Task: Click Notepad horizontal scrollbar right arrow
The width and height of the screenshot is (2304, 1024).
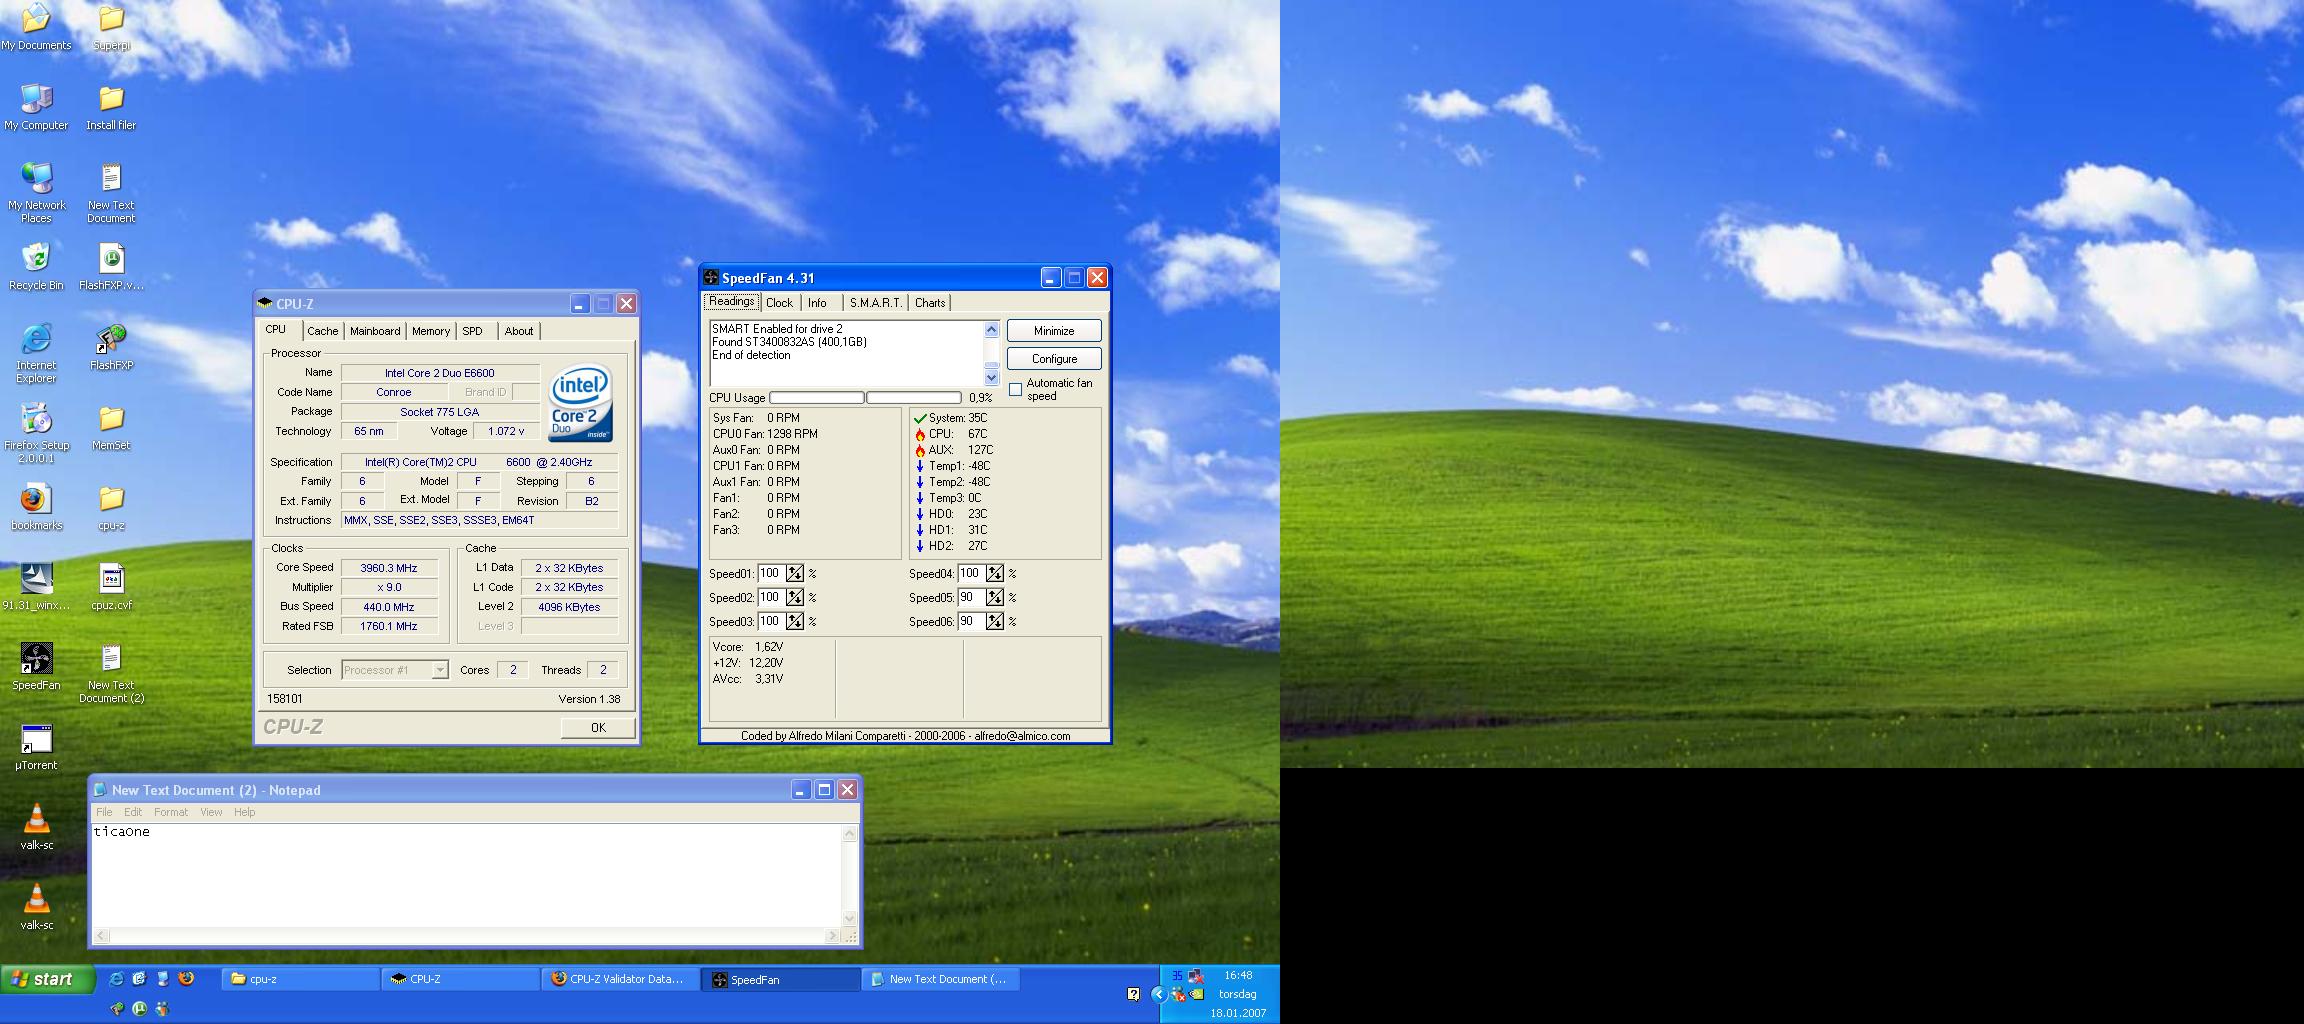Action: 832,936
